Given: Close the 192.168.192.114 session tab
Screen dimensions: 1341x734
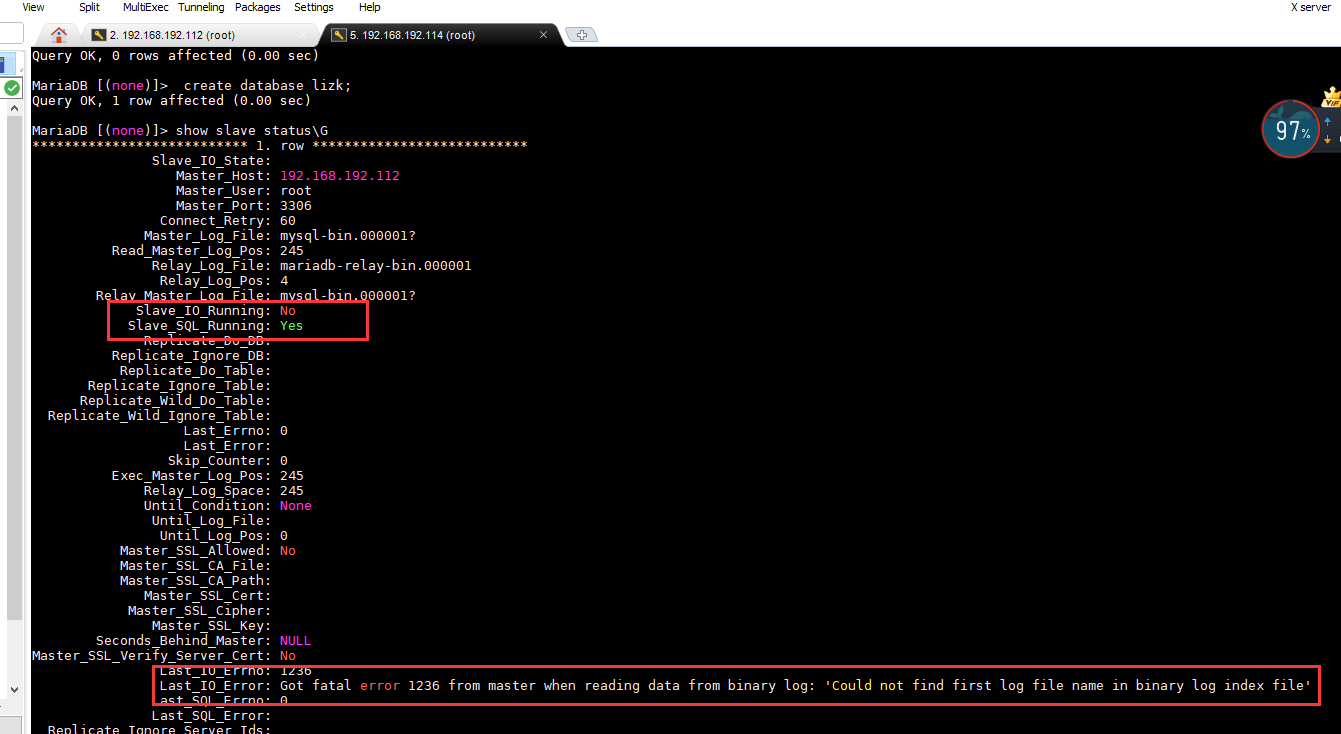Looking at the screenshot, I should (544, 35).
